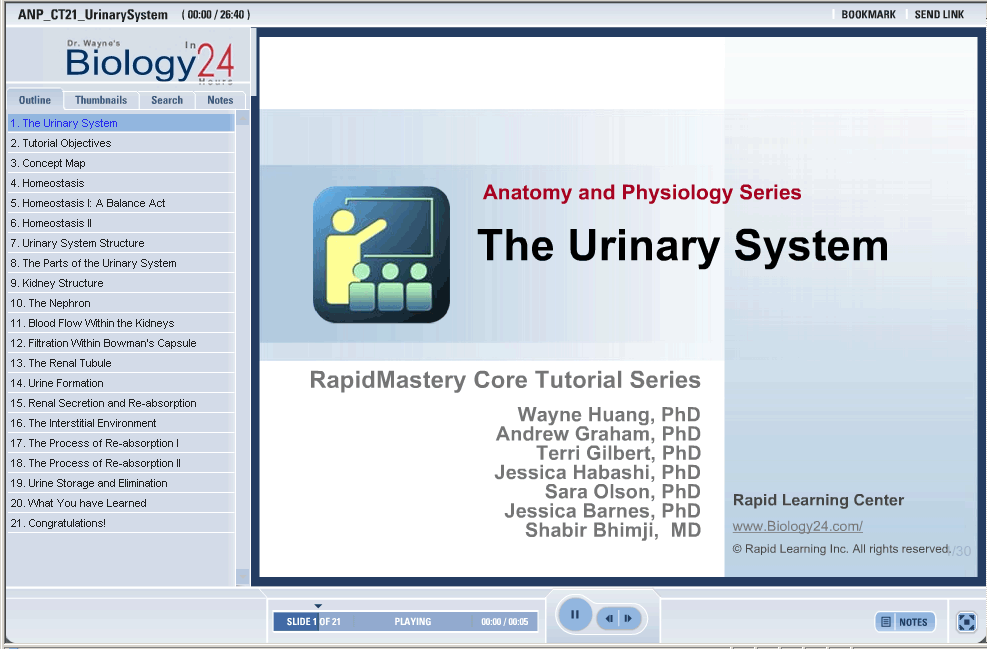
Task: Jump to 'The Nephron' slide
Action: pyautogui.click(x=59, y=303)
